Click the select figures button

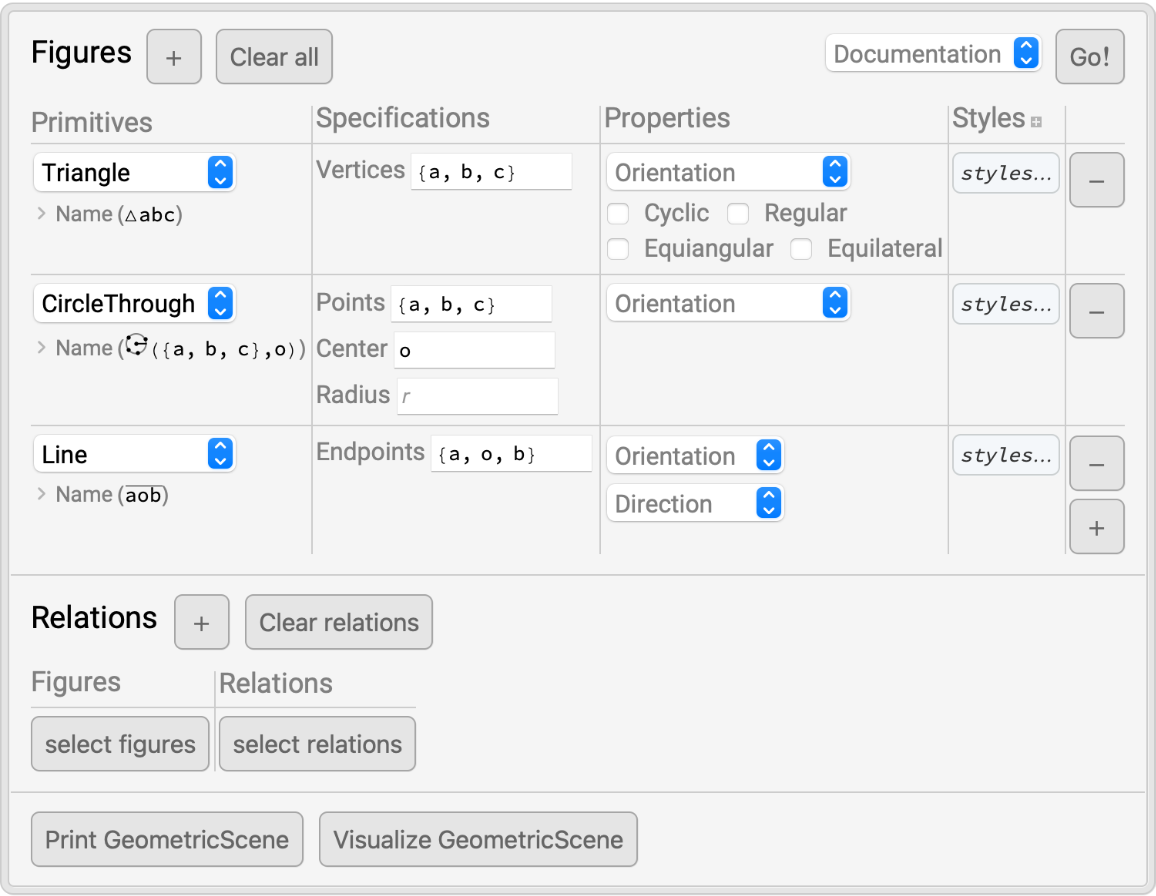(x=120, y=744)
